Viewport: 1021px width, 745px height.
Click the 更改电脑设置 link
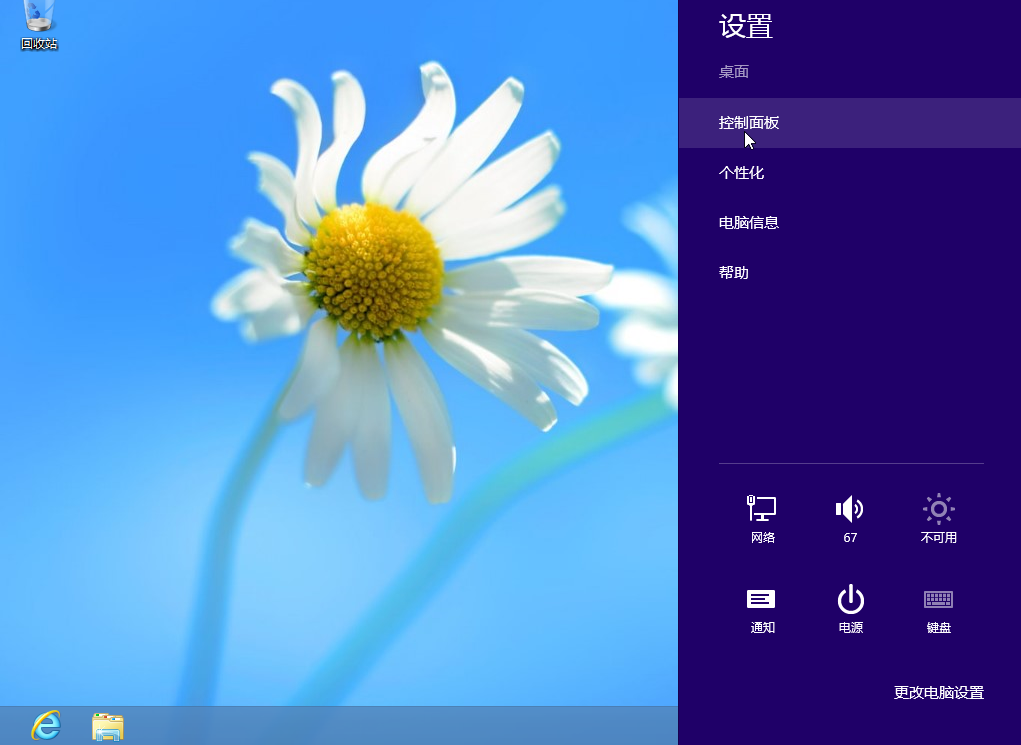[x=938, y=692]
